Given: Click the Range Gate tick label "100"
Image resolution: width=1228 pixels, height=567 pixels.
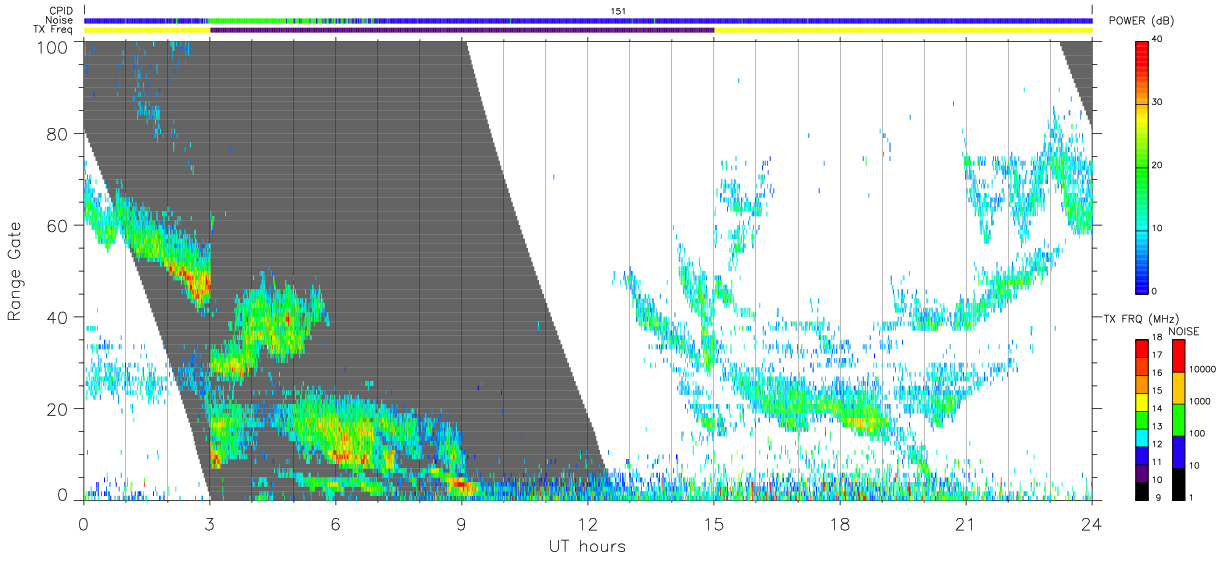Looking at the screenshot, I should [x=54, y=48].
